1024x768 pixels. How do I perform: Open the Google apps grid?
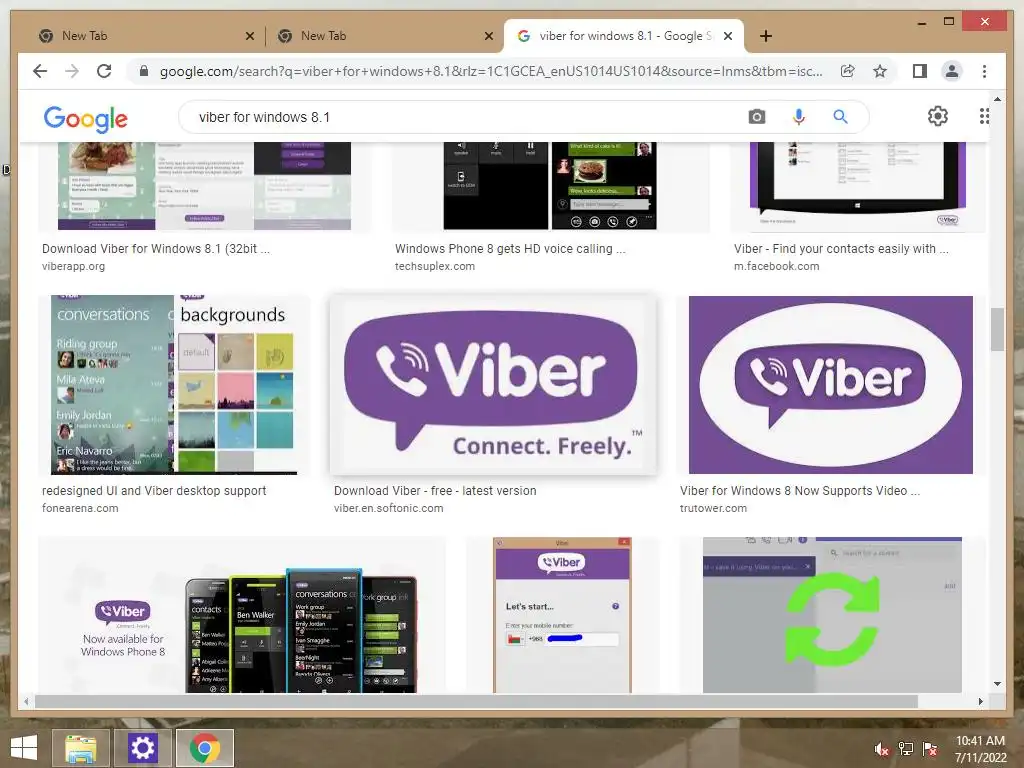(984, 116)
